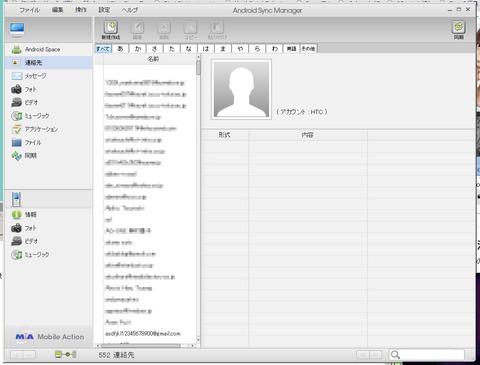The height and width of the screenshot is (365, 480).
Task: Open the File (ファイル) menu
Action: [x=29, y=10]
